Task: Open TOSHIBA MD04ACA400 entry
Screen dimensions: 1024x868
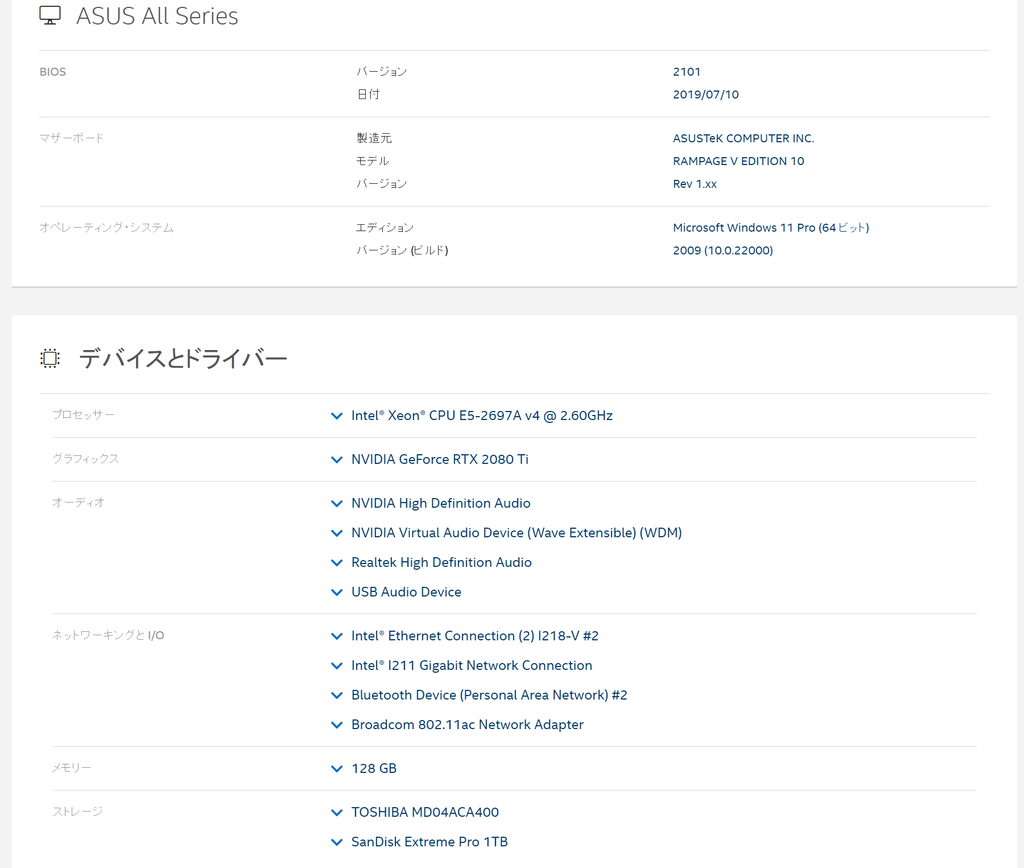Action: click(425, 812)
